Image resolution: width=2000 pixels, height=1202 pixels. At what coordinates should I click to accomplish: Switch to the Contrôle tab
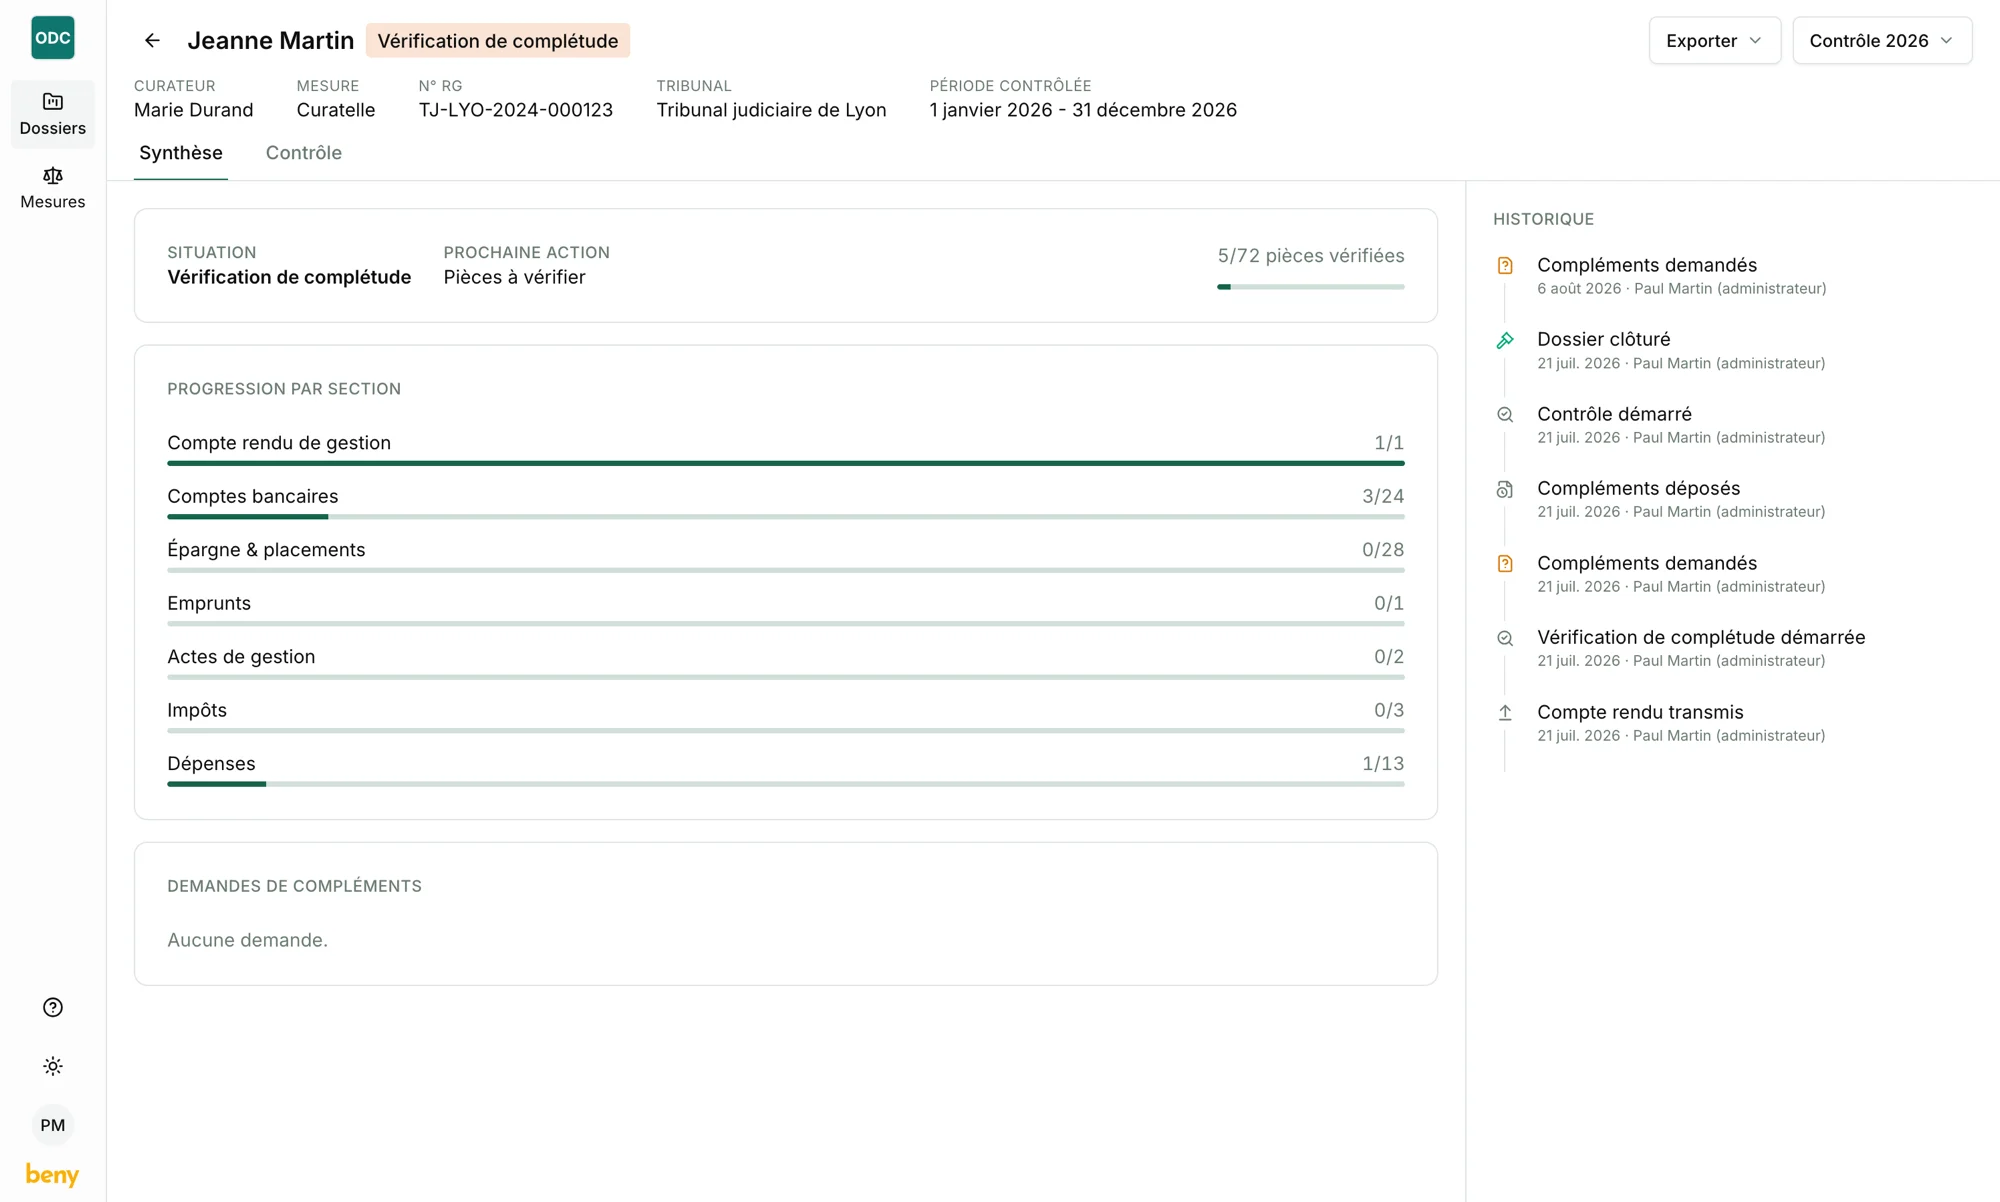[304, 153]
